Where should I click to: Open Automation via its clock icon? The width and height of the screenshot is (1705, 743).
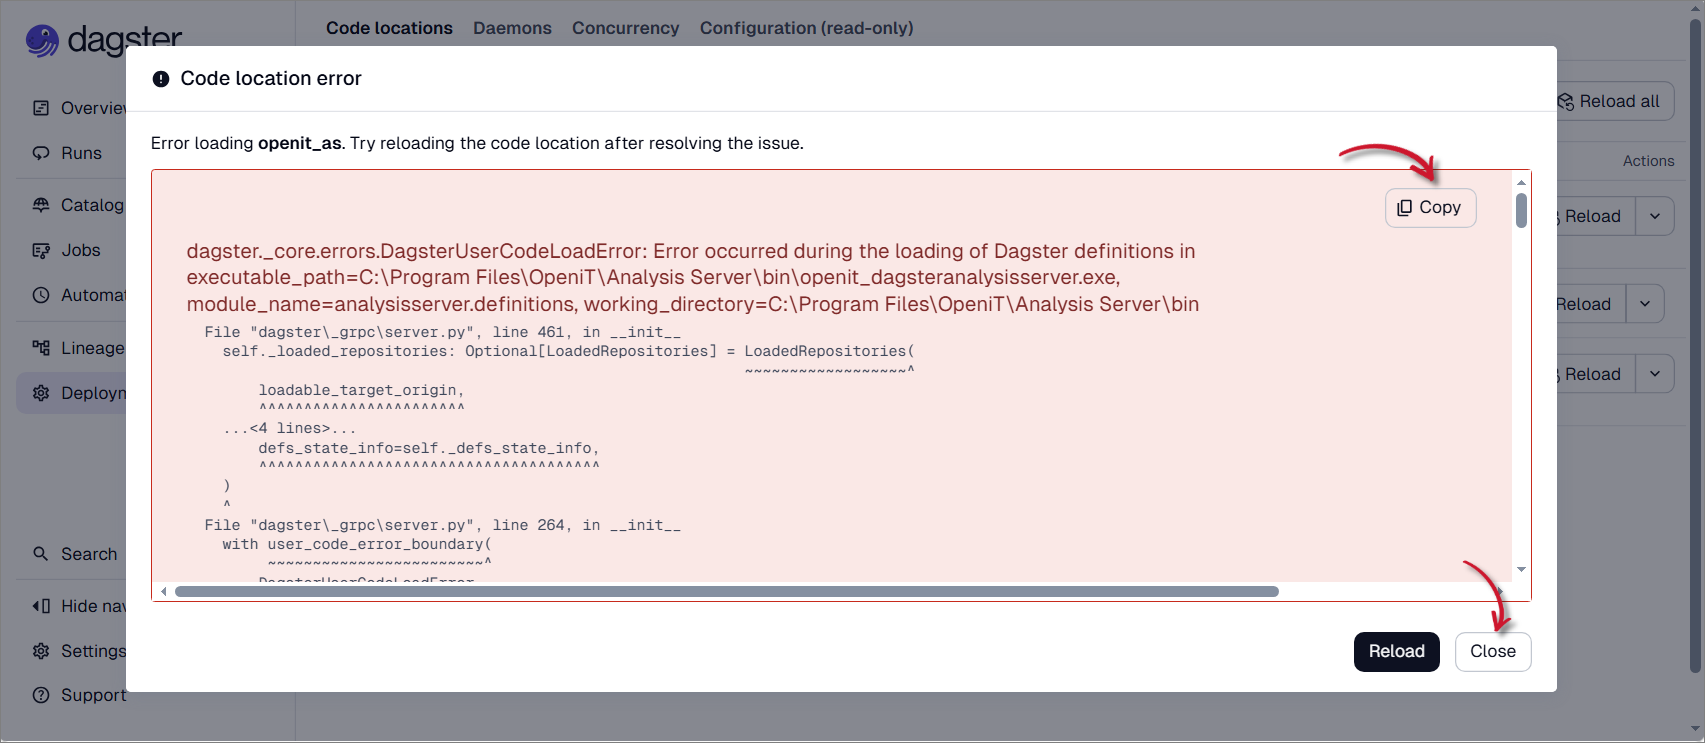pos(41,295)
